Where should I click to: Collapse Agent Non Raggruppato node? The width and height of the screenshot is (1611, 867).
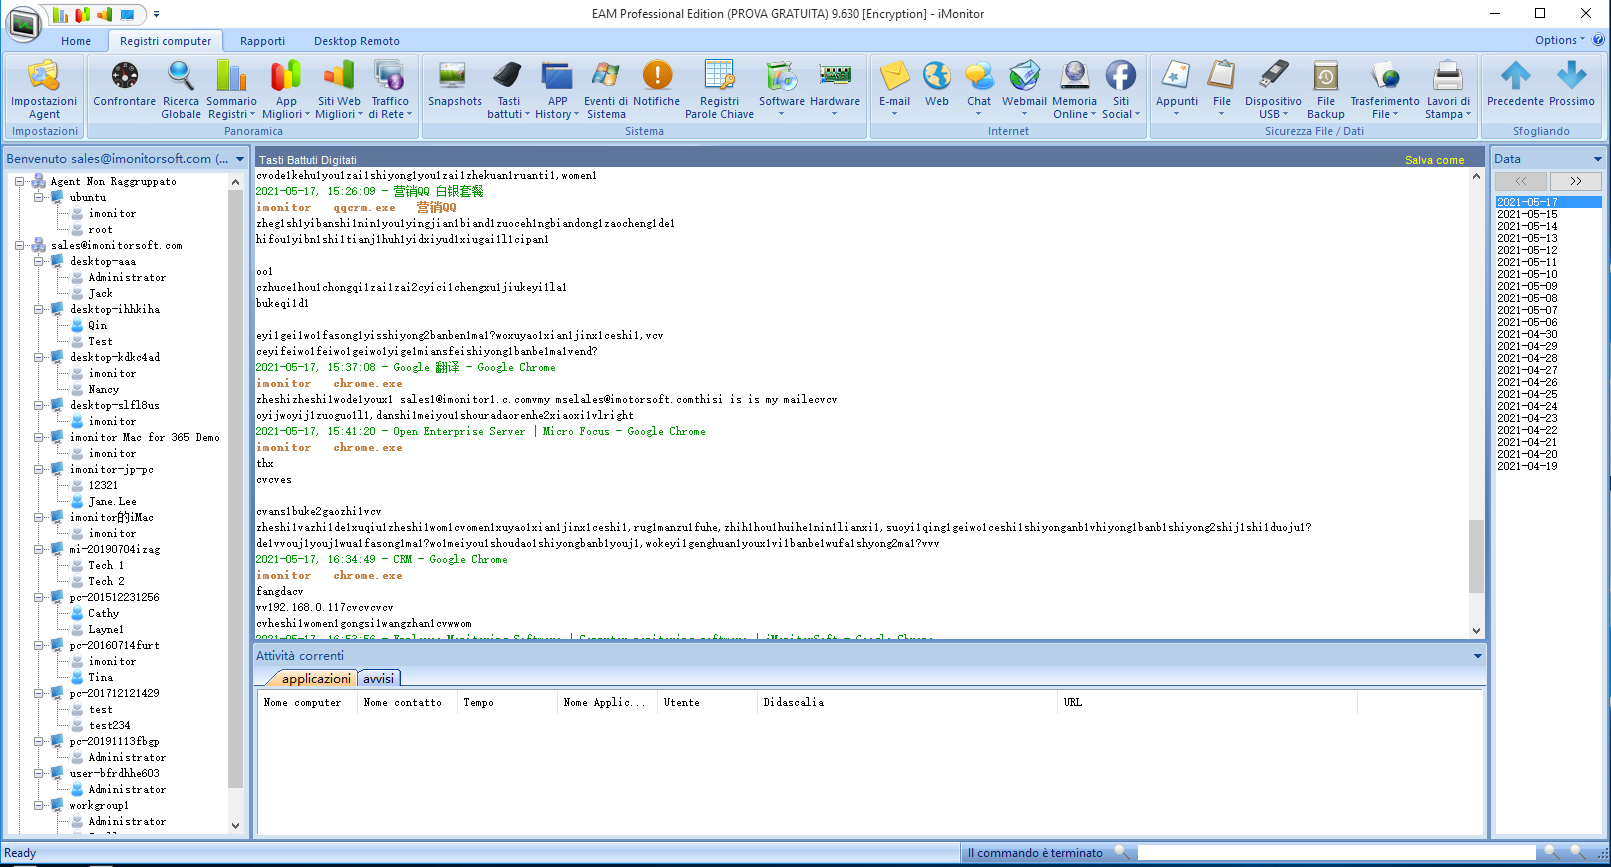[x=19, y=181]
